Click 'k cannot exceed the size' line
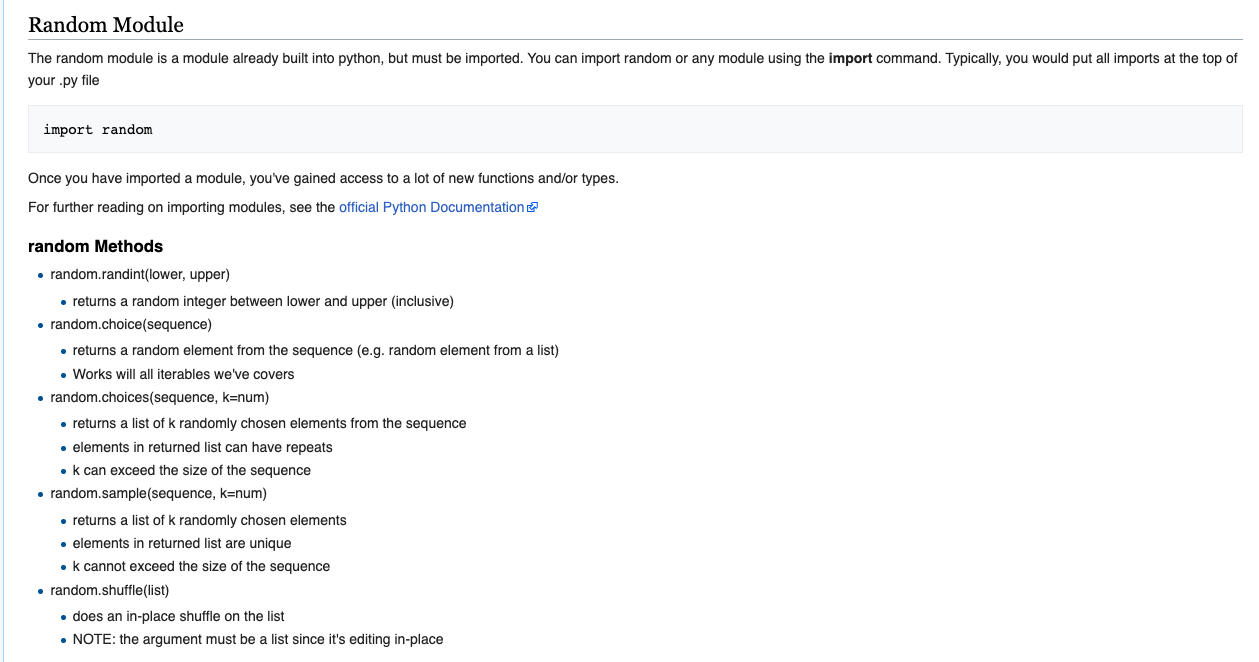1259x662 pixels. coord(201,566)
